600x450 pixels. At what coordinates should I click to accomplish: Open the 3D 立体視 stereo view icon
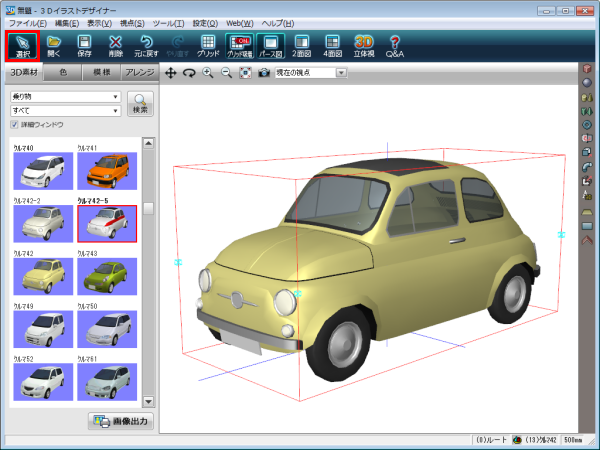[365, 45]
